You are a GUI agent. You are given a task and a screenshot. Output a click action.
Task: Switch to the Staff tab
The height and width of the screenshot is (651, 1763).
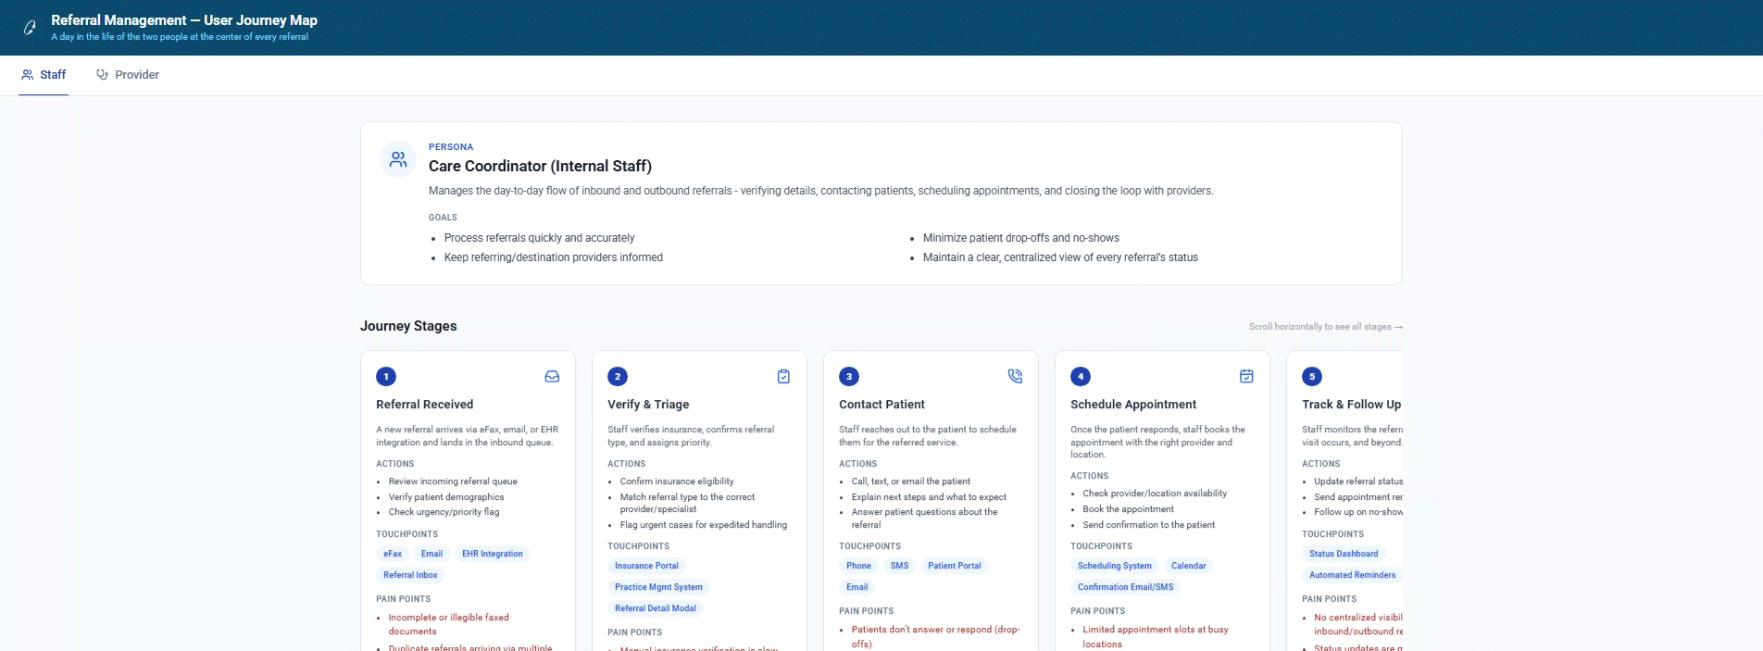pos(43,75)
